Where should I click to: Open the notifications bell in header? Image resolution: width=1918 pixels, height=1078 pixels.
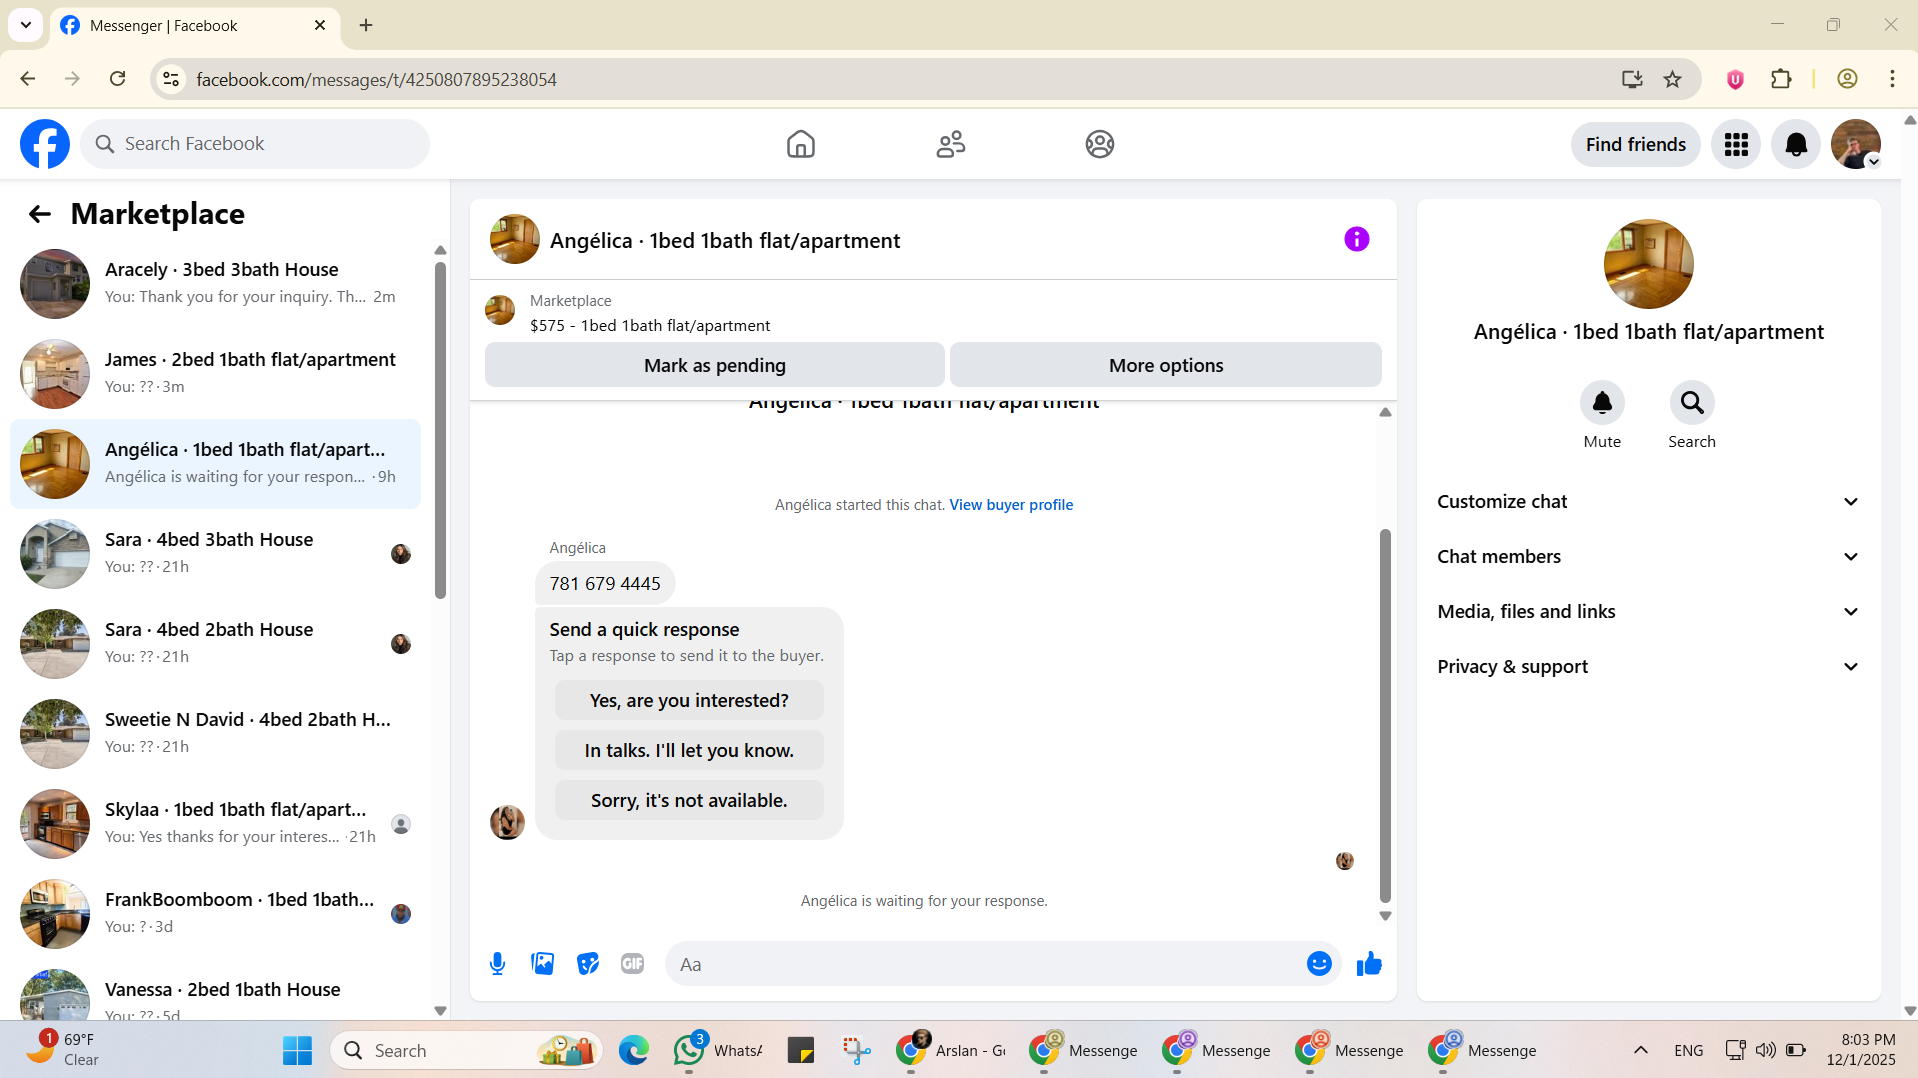[x=1796, y=145]
